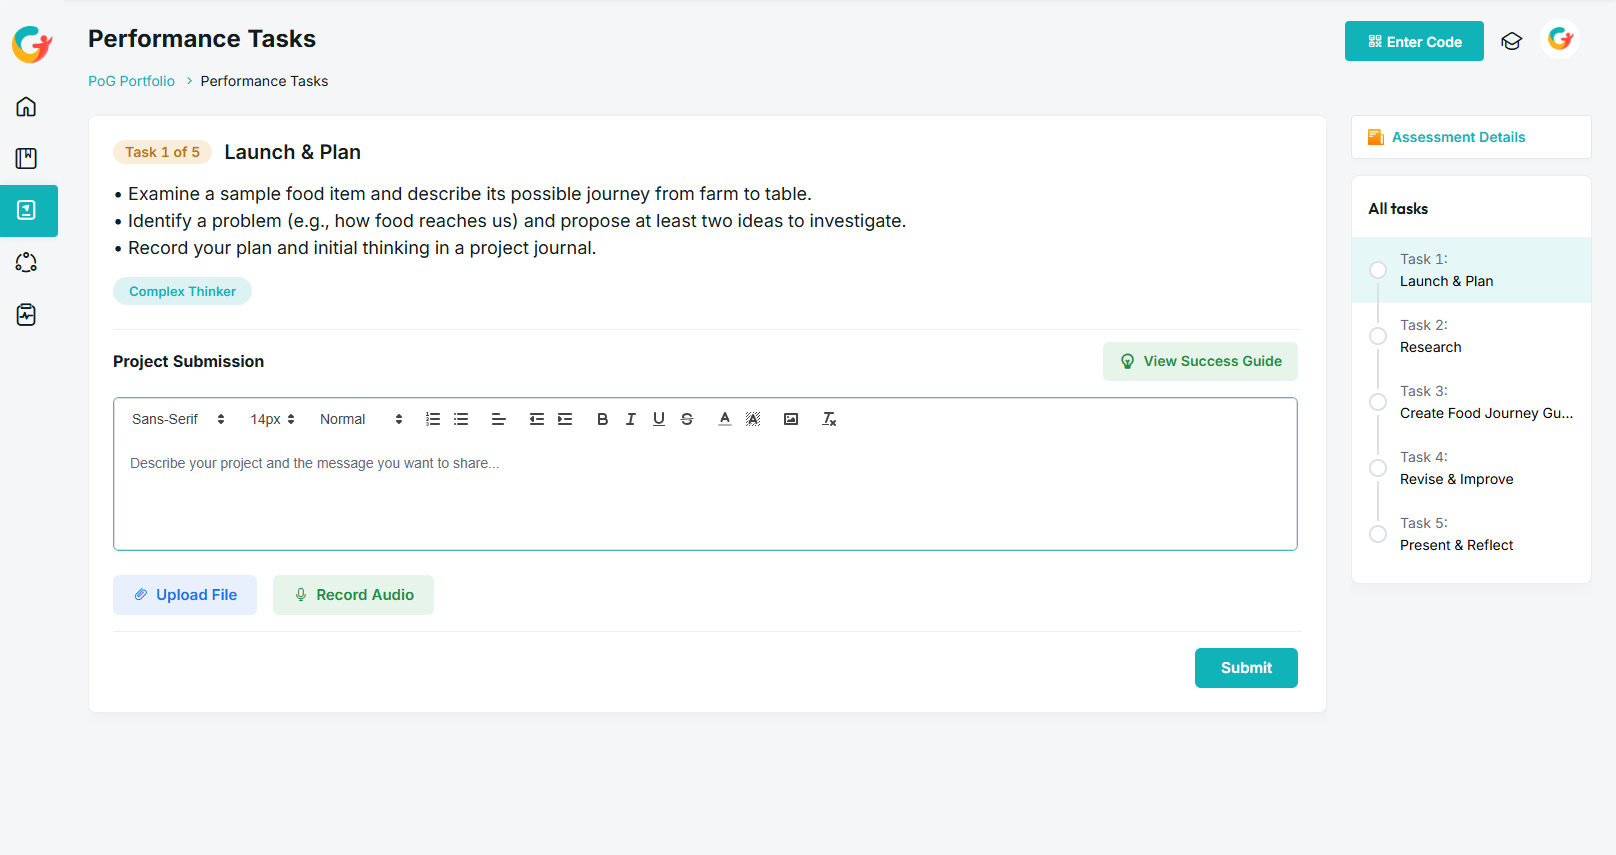Select the Task 2 Research circle
Image resolution: width=1616 pixels, height=855 pixels.
pyautogui.click(x=1378, y=336)
